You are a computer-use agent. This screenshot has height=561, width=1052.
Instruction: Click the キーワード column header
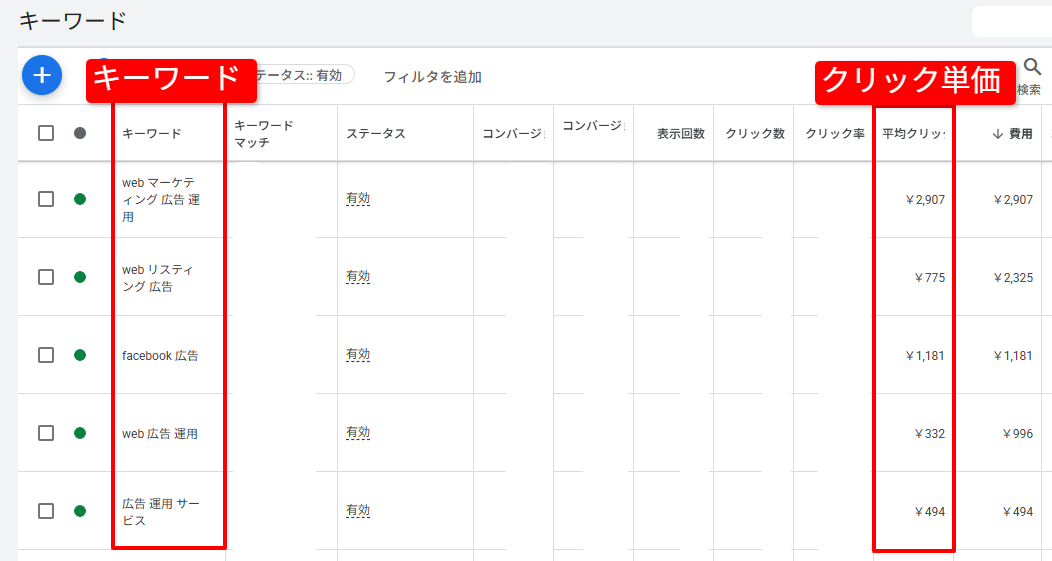point(152,134)
